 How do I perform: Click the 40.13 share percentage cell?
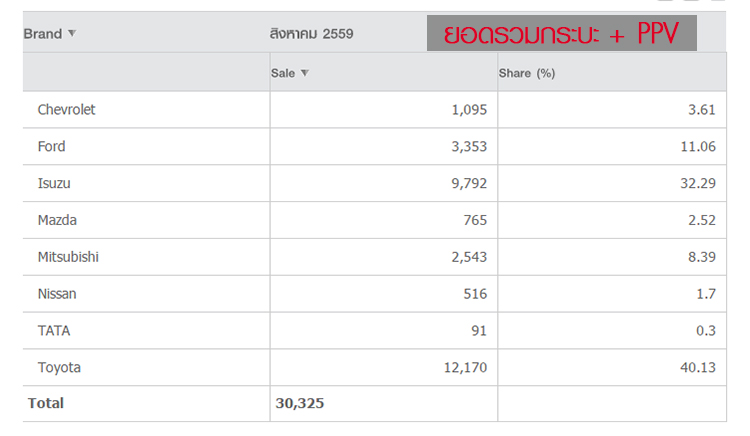697,367
